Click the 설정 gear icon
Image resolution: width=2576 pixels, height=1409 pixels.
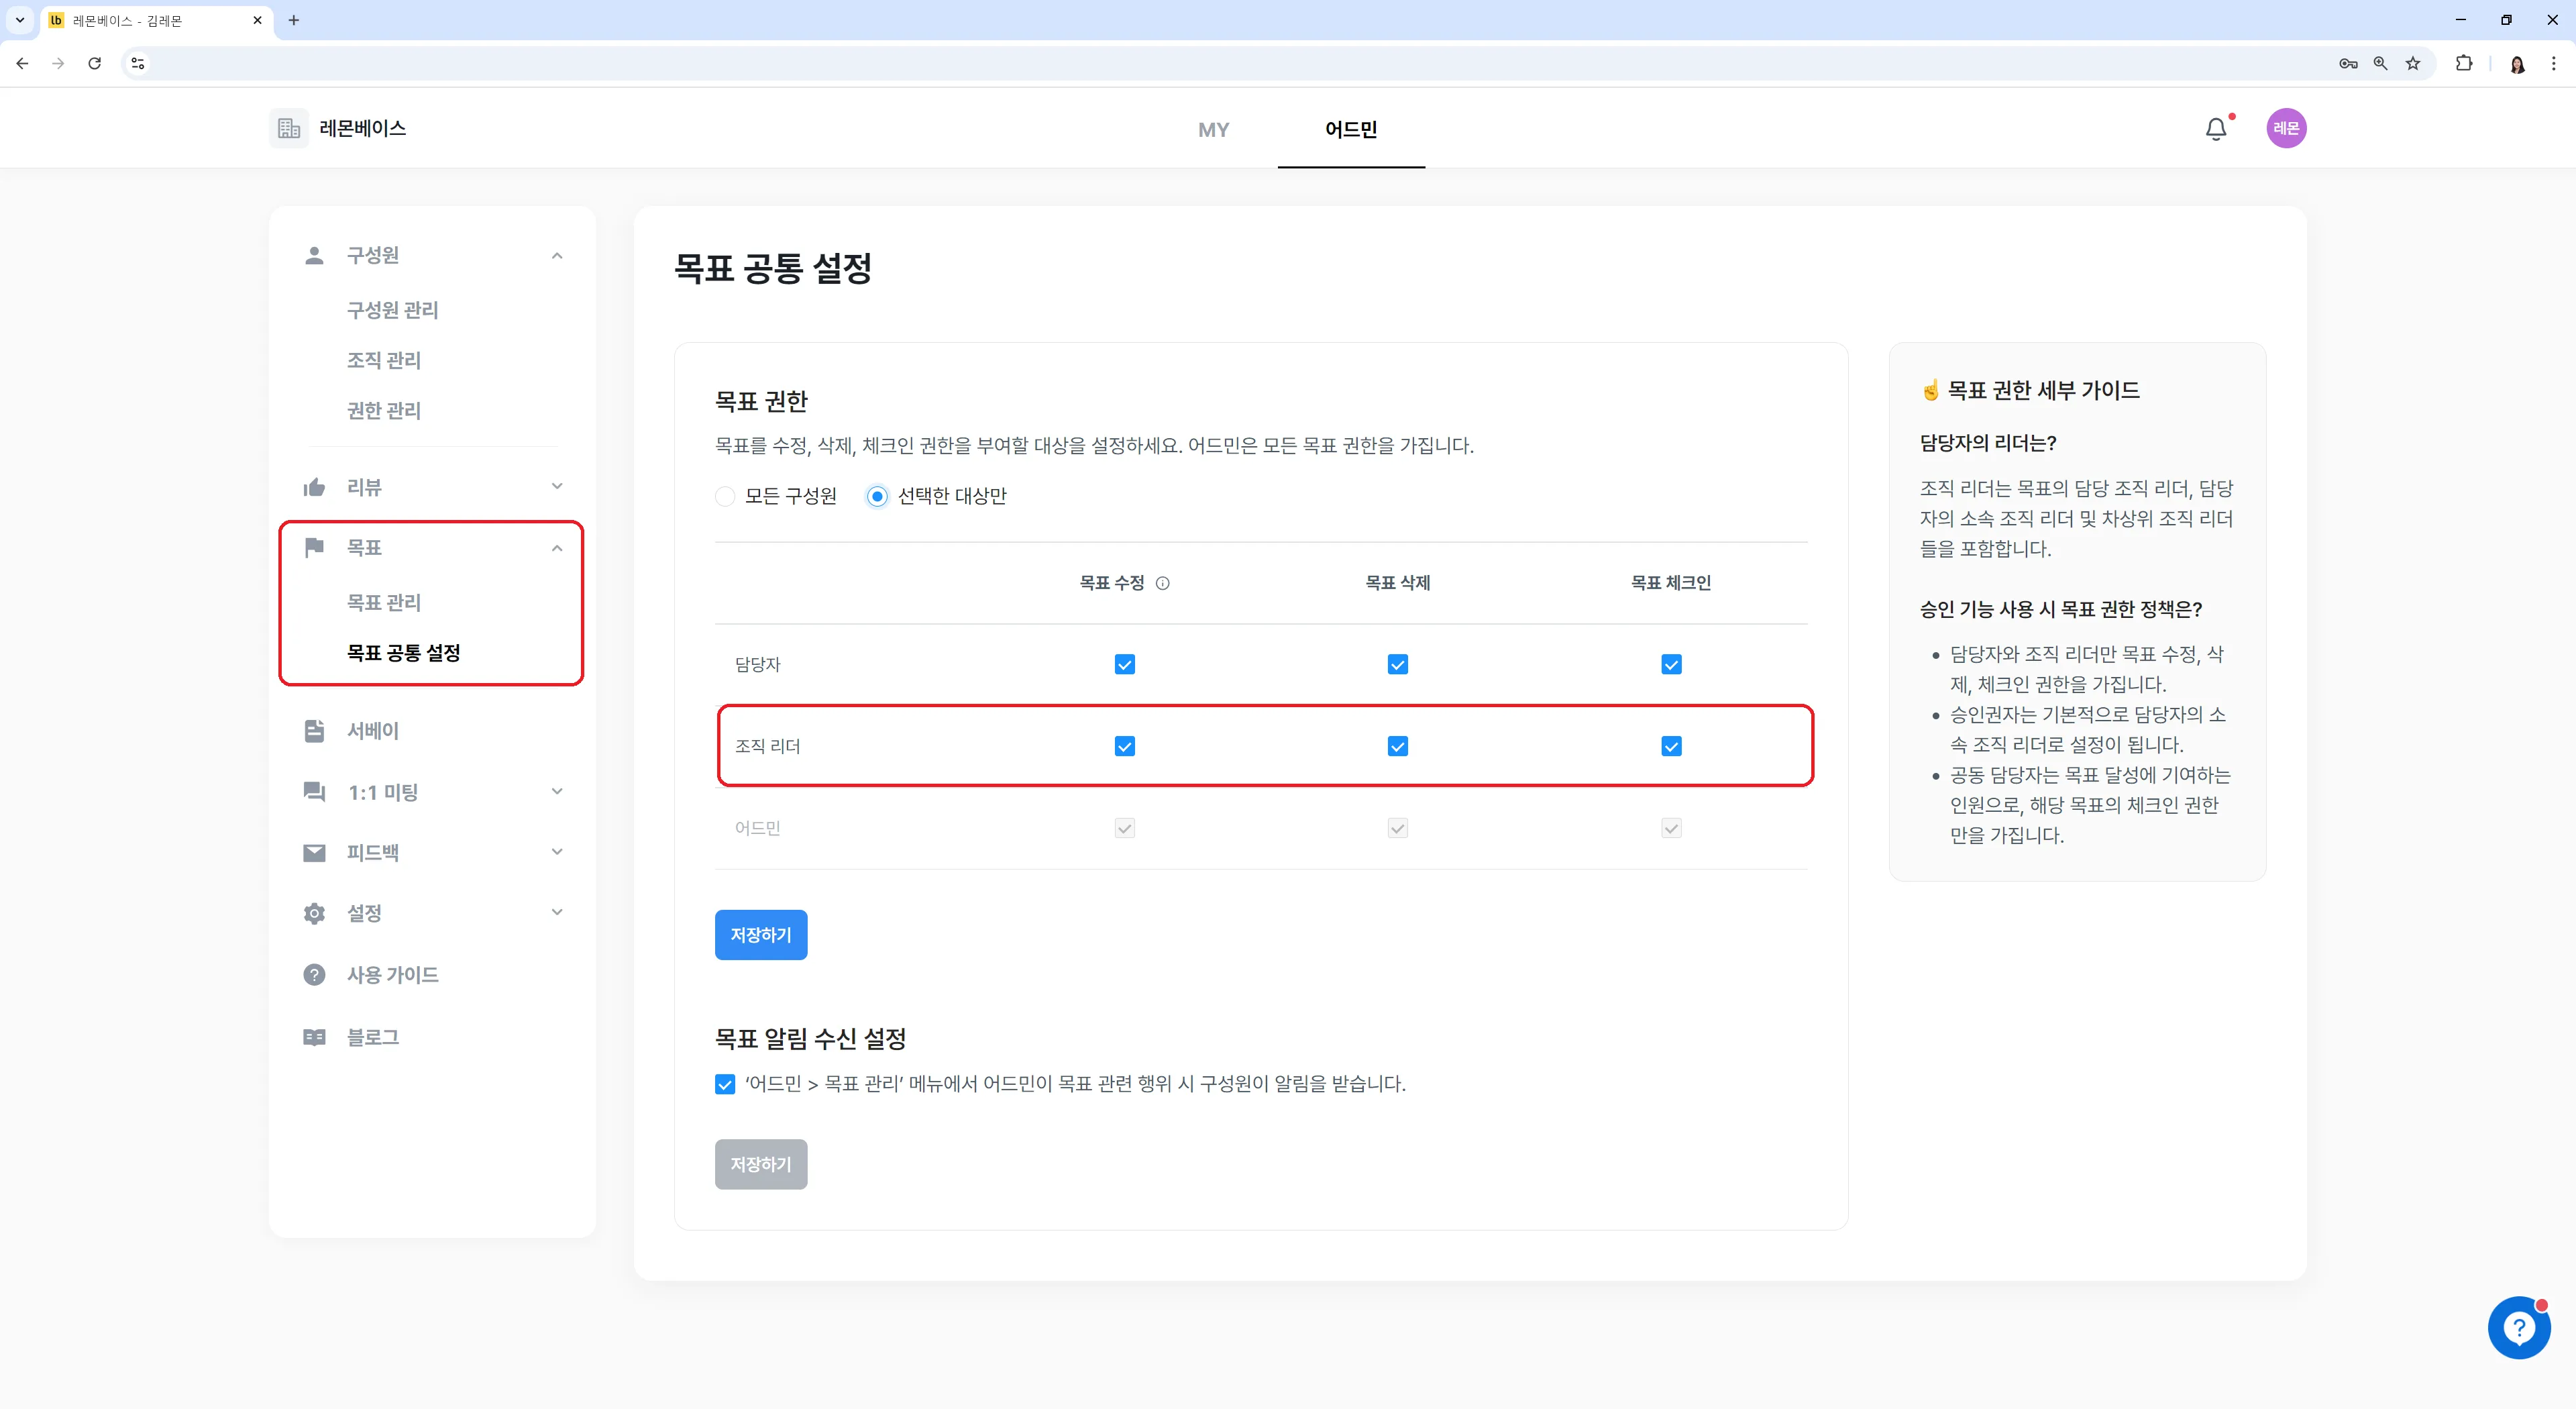coord(314,913)
